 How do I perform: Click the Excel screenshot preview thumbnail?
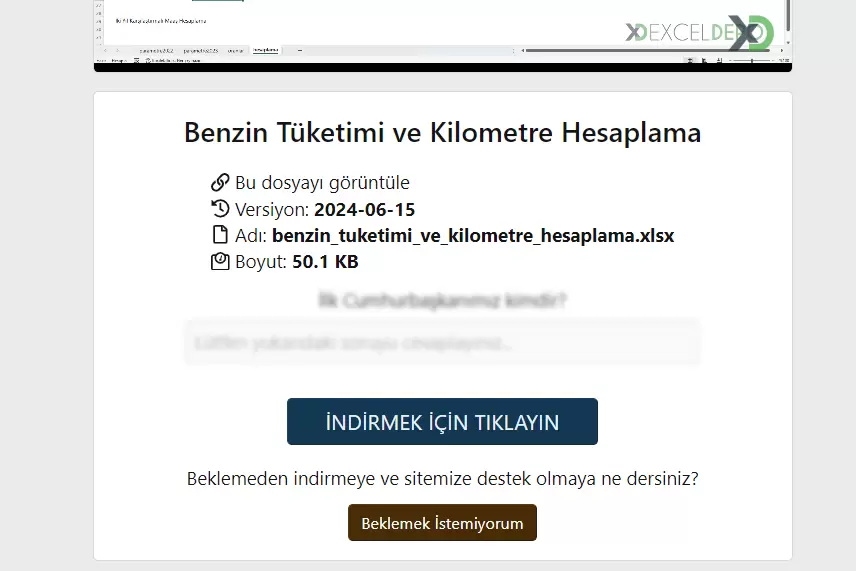pos(443,35)
